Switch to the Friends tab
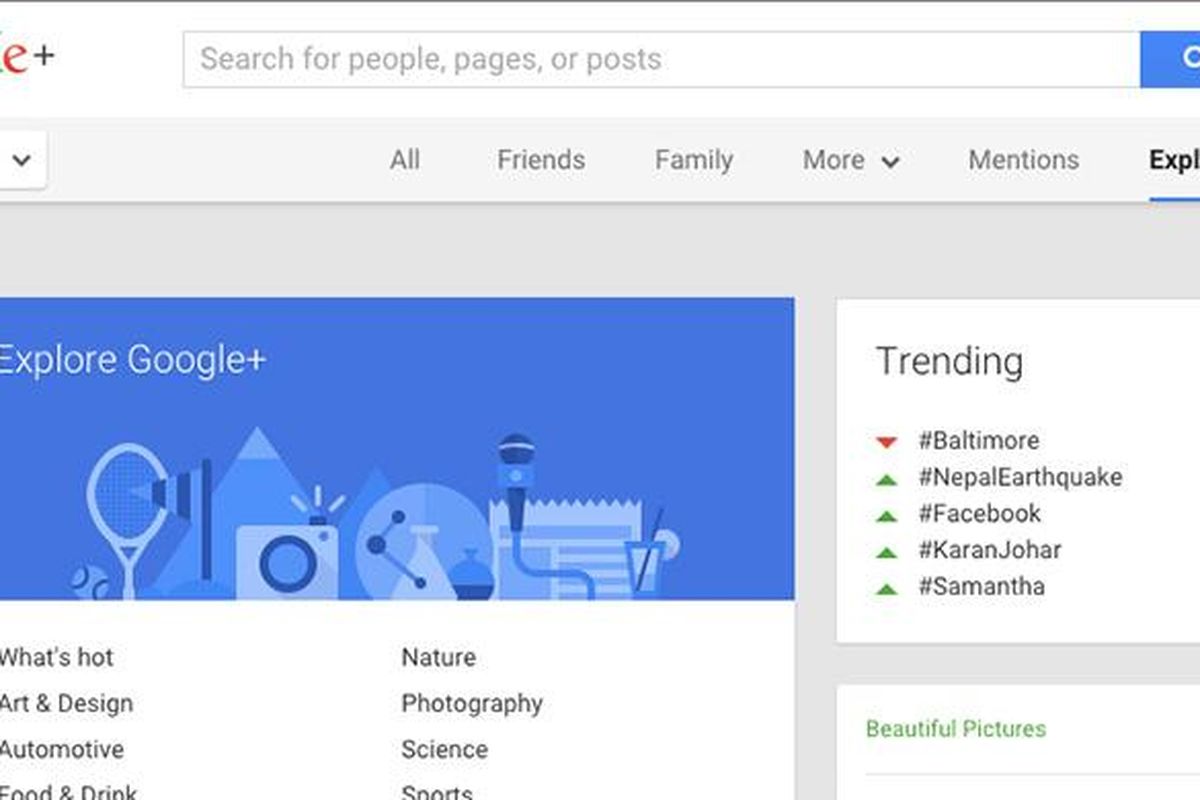This screenshot has width=1200, height=800. (541, 160)
